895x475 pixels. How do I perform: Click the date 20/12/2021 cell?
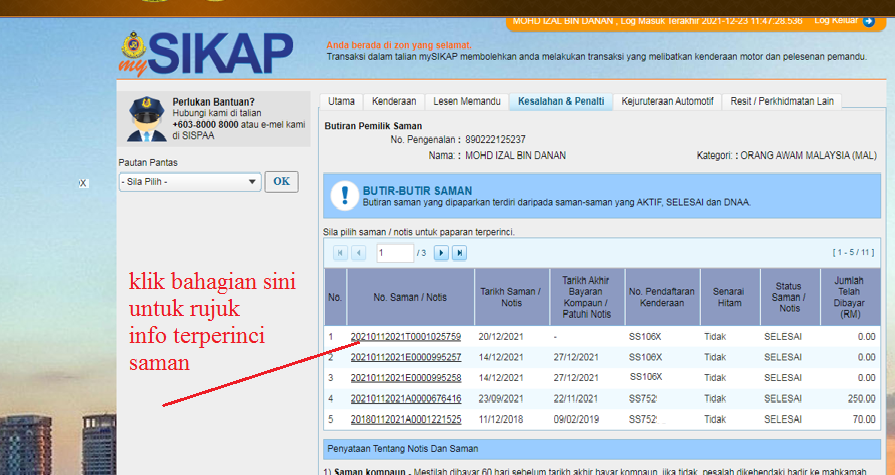point(501,337)
